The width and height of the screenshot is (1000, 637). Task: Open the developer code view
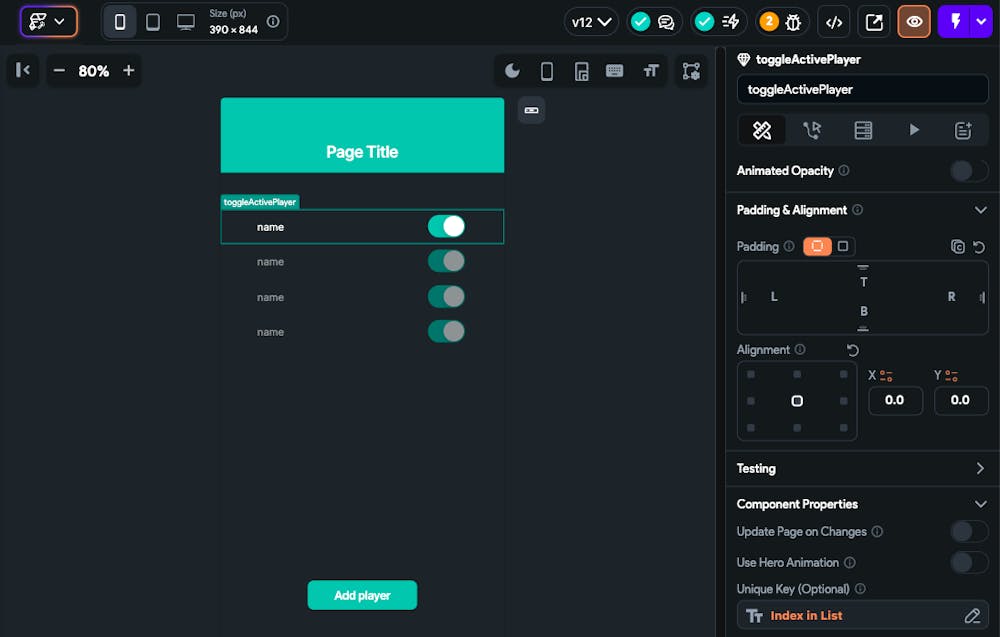834,22
